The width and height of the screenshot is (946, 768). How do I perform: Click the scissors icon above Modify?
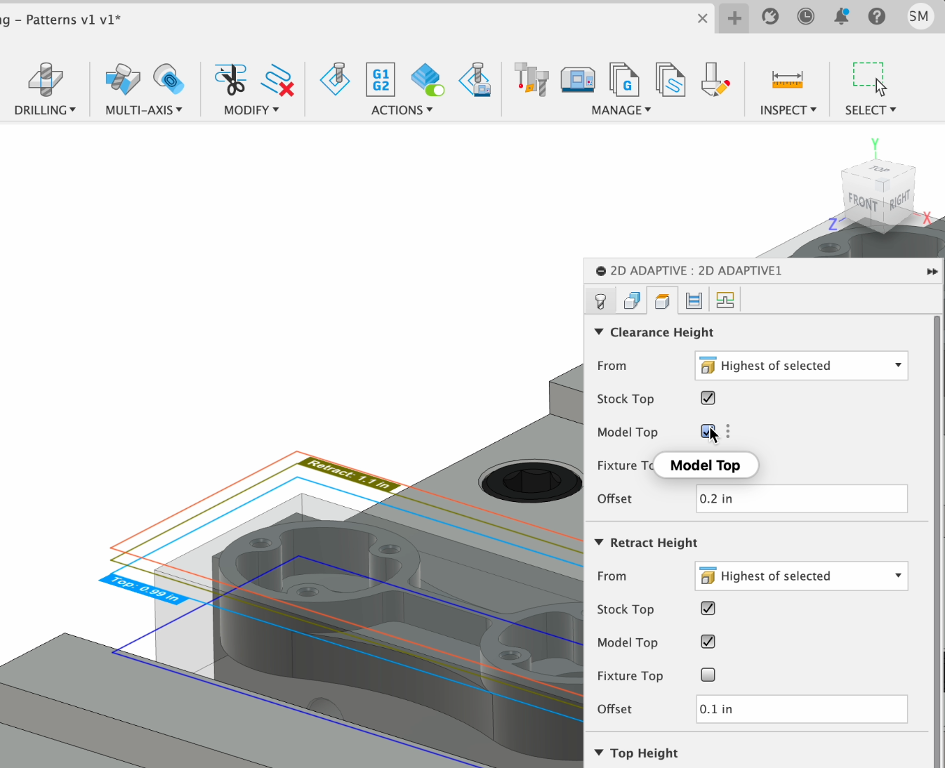[x=230, y=80]
